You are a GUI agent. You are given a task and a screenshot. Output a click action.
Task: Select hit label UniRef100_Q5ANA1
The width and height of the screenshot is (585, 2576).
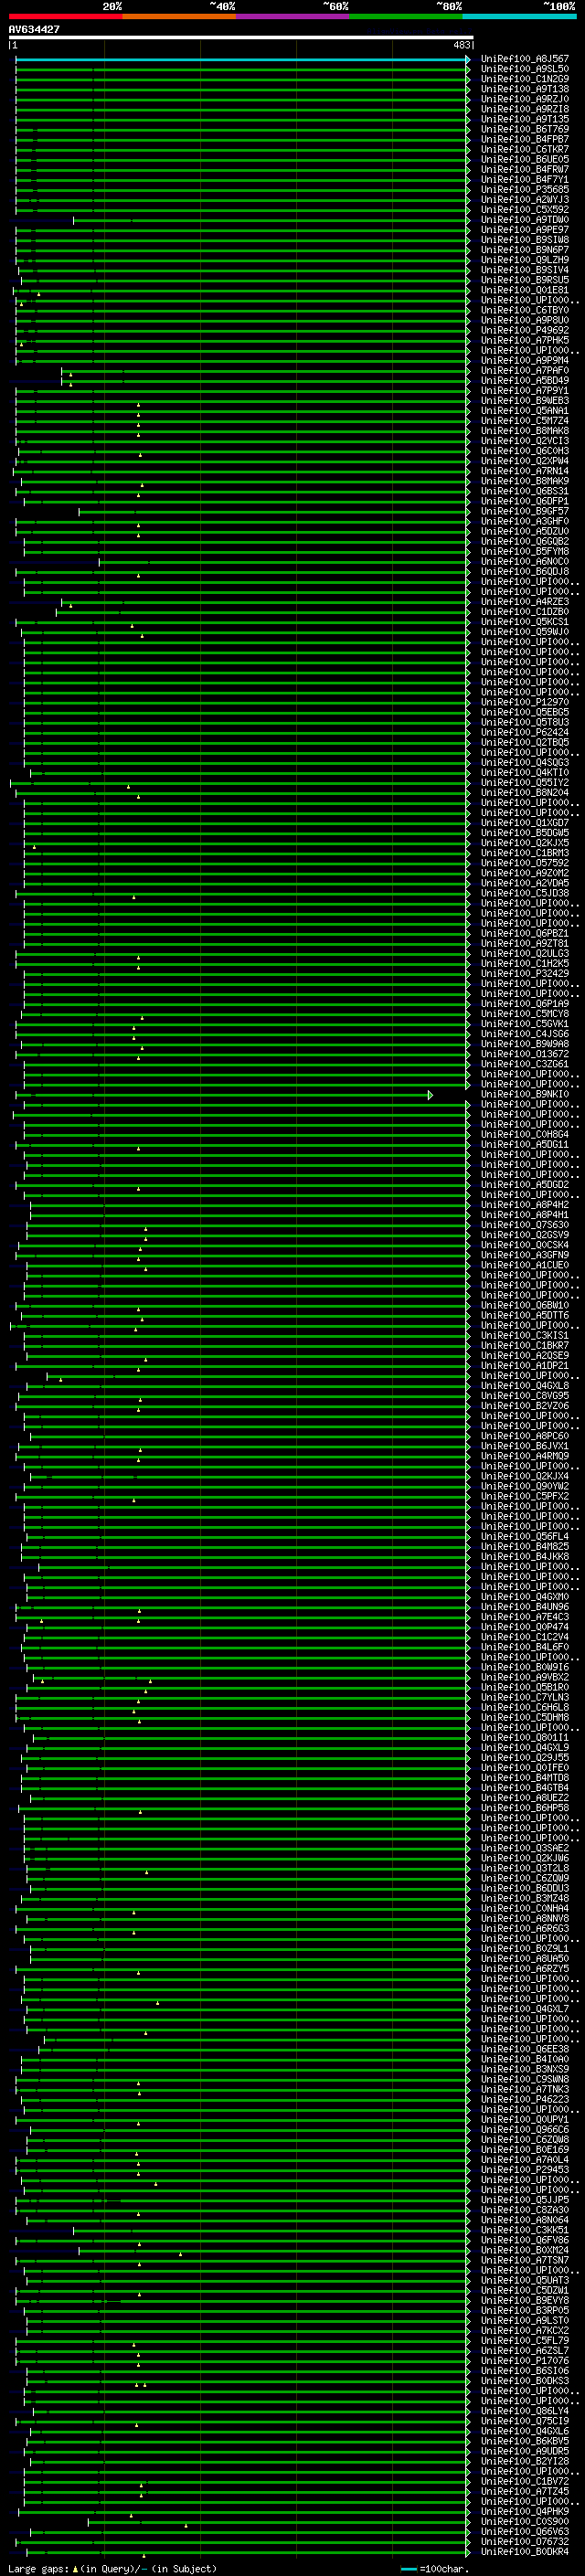coord(525,410)
